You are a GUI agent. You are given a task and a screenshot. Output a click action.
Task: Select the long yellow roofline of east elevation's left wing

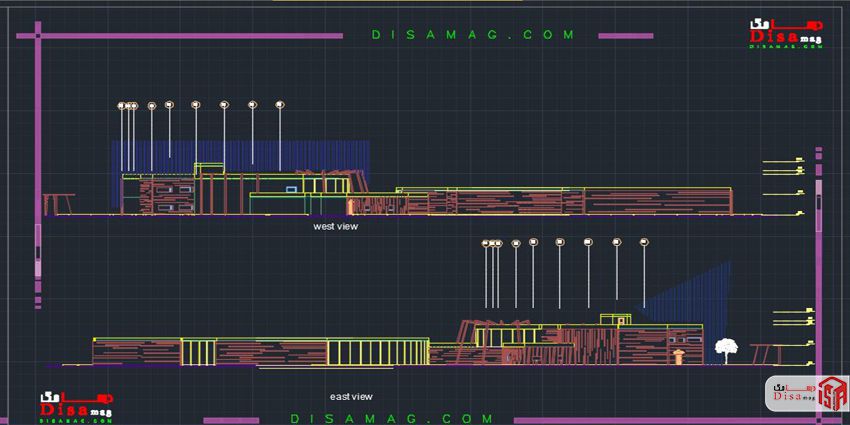(260, 337)
